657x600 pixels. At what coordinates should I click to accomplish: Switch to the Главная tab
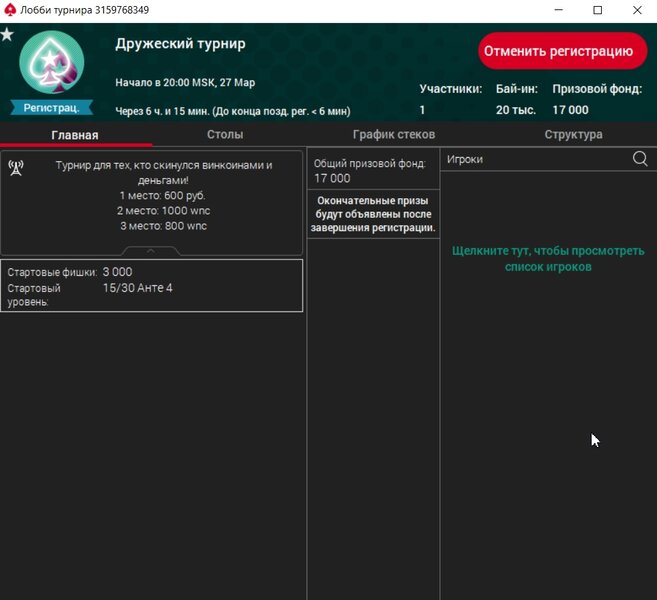[x=75, y=135]
